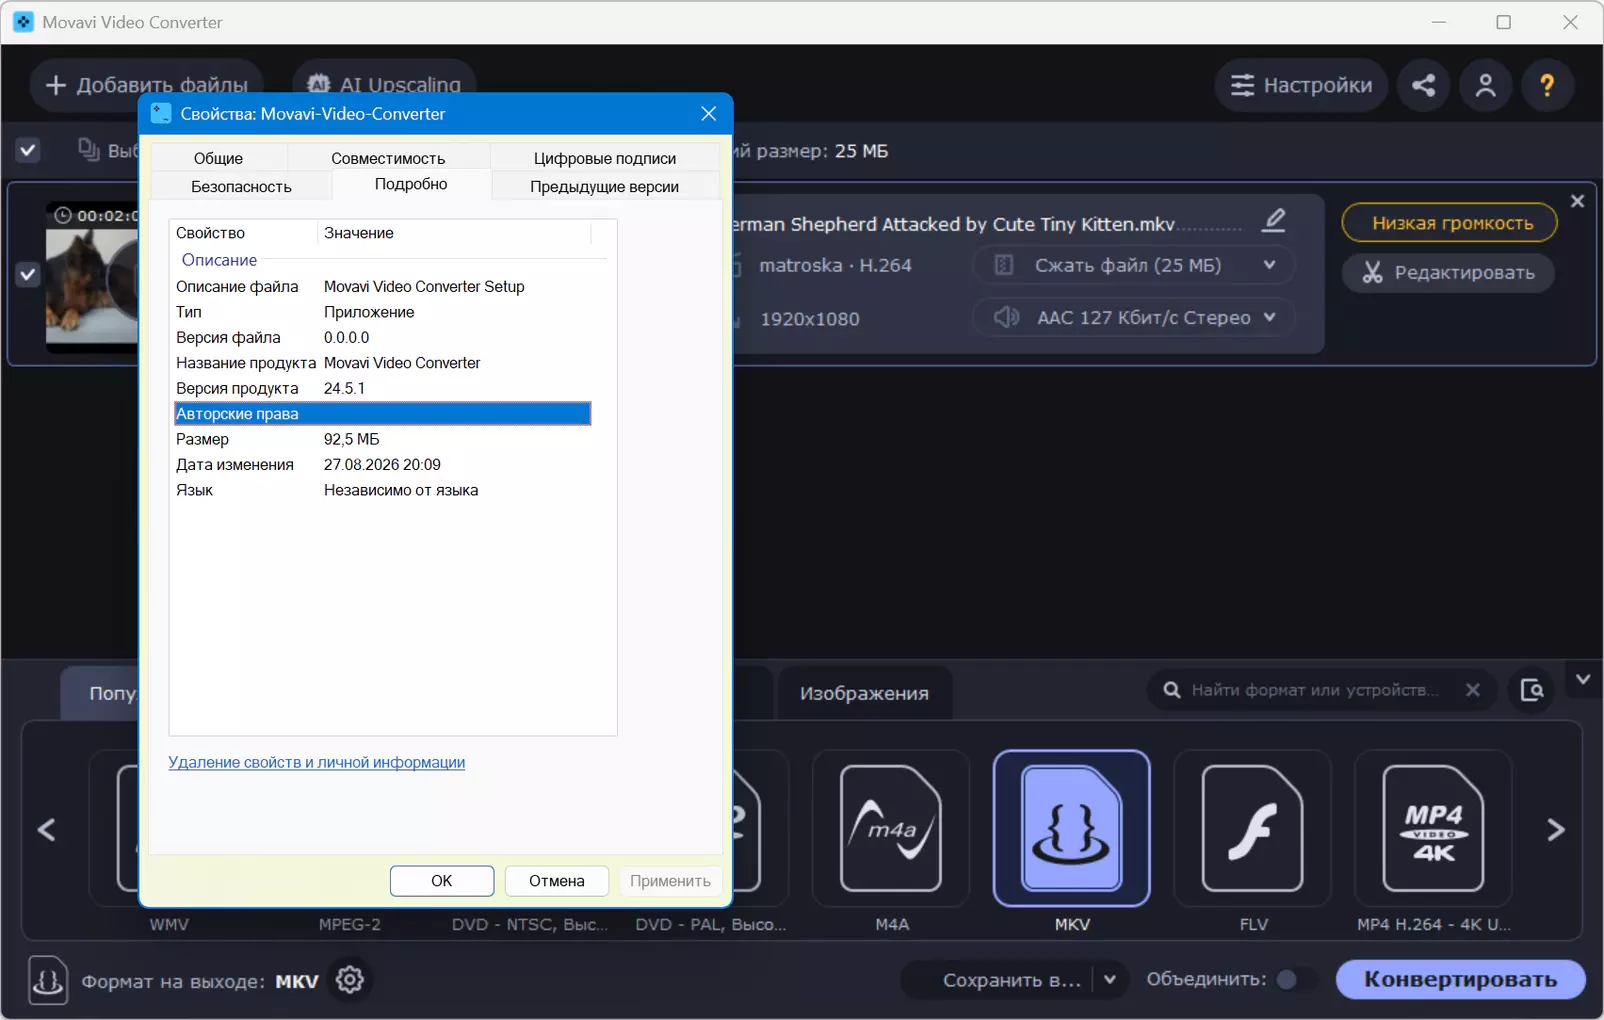Click the MKV output format icon in the bottom bar

(48, 980)
